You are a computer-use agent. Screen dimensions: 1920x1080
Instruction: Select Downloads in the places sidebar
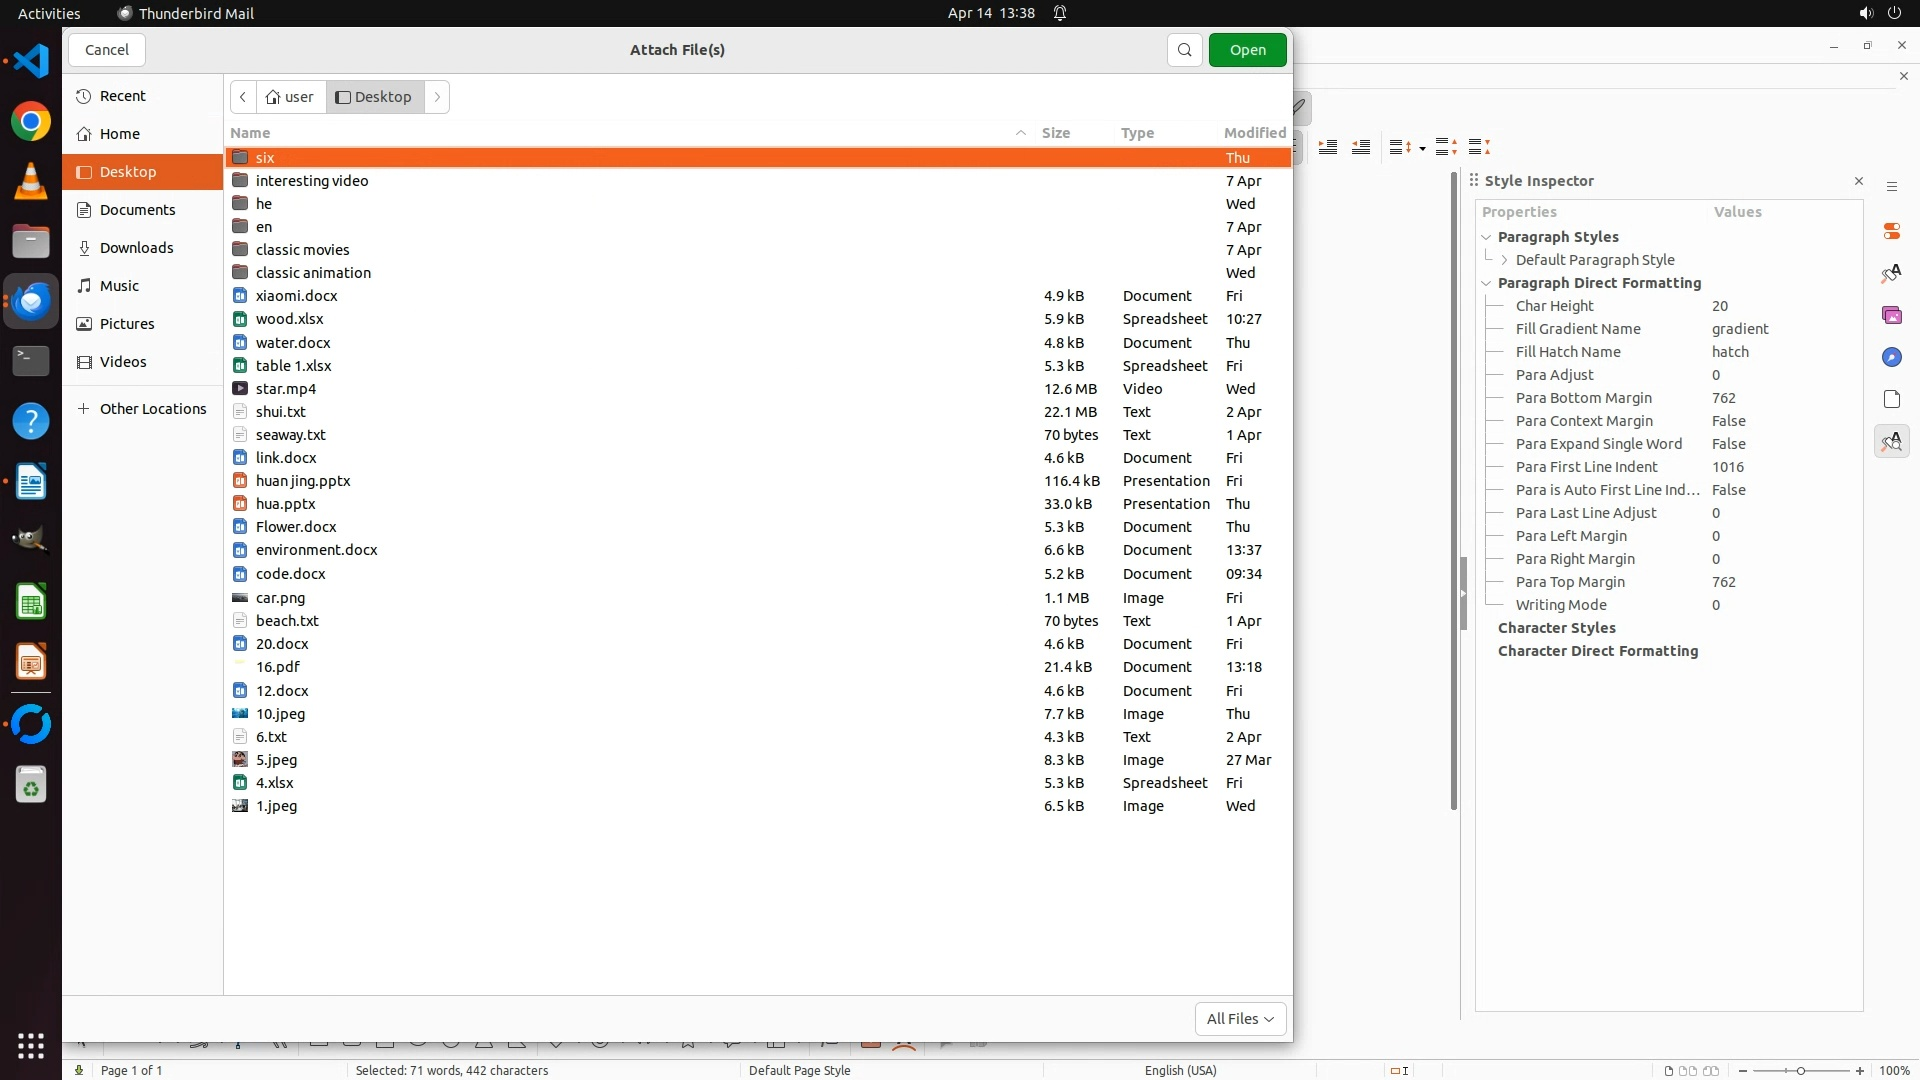tap(136, 248)
